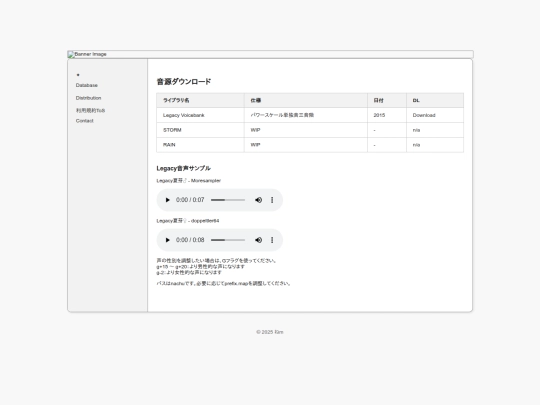Click the ライブラリ名 column header
540x405 pixels.
pyautogui.click(x=200, y=100)
